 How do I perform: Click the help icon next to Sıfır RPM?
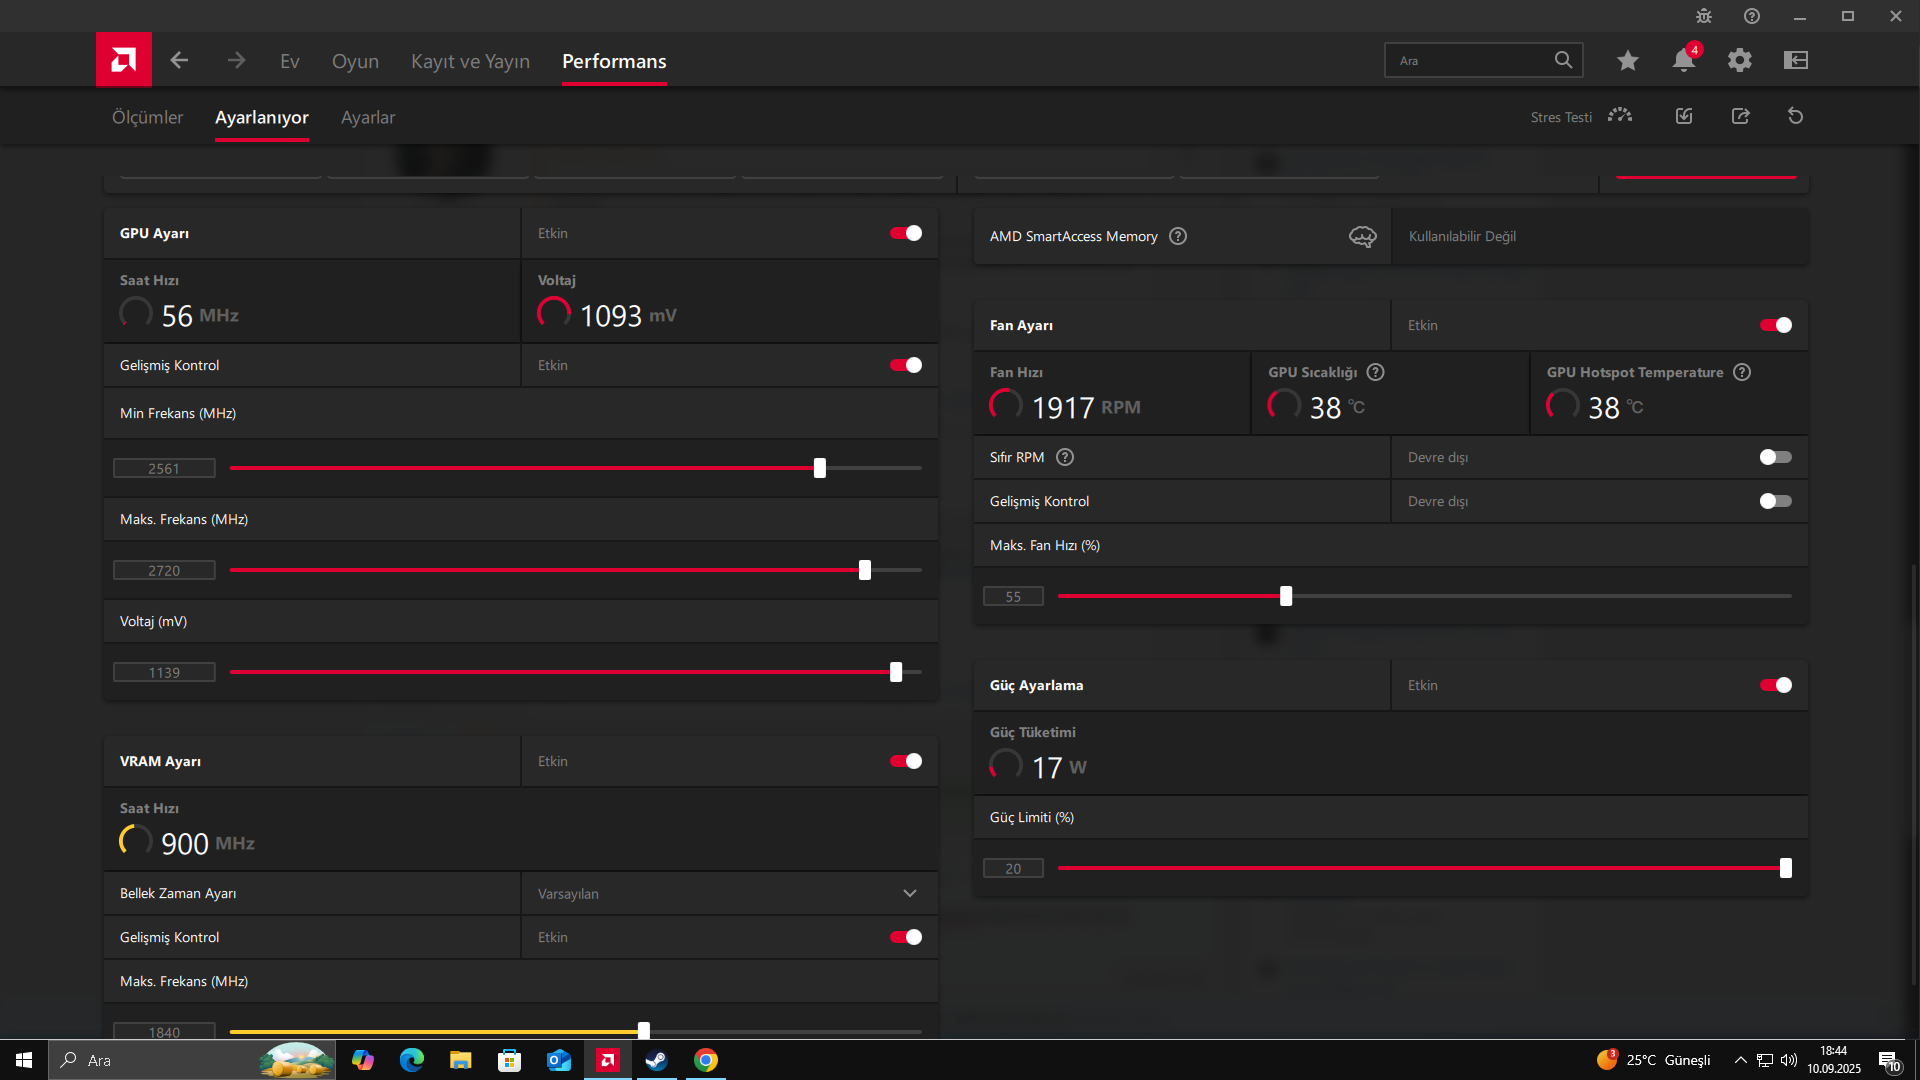coord(1065,457)
